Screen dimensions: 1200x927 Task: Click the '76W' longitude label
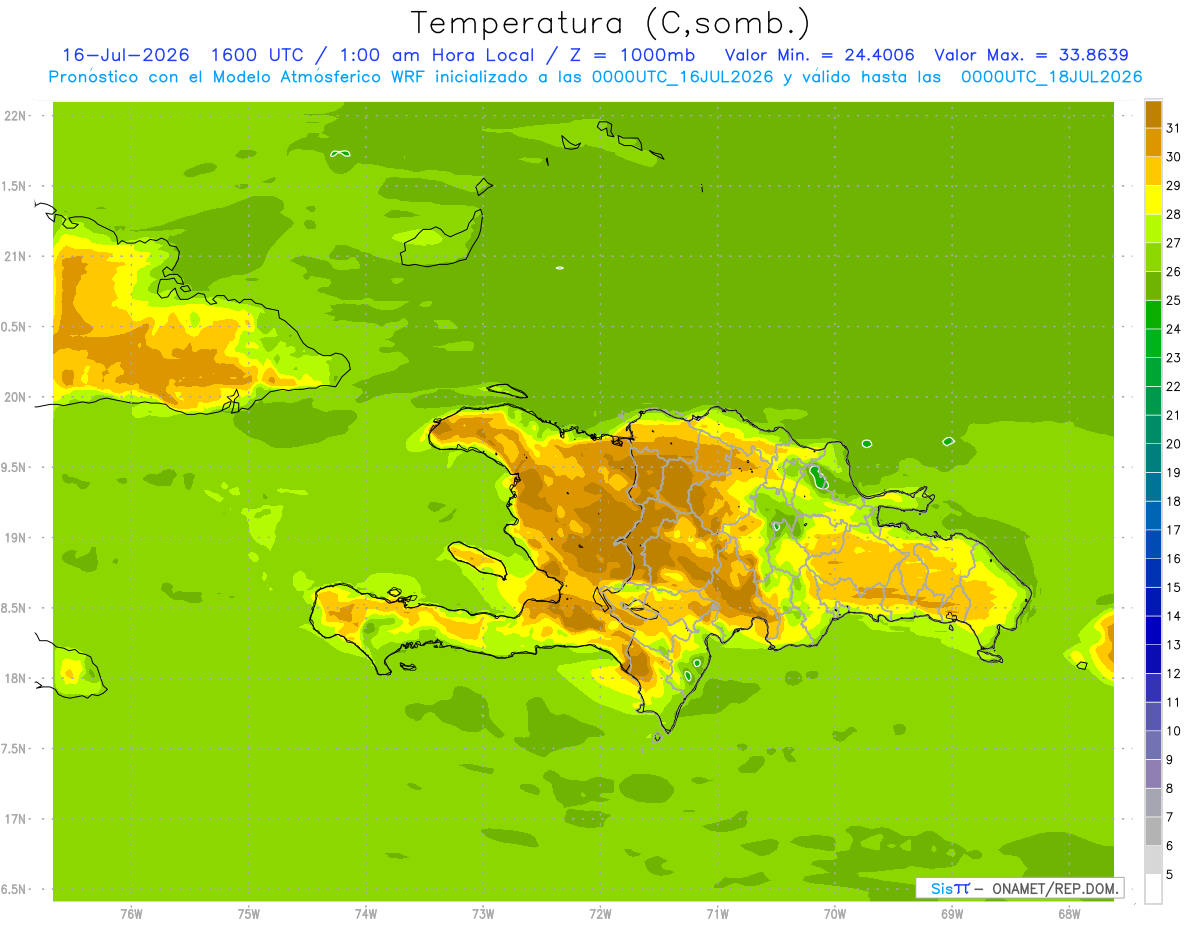(131, 914)
